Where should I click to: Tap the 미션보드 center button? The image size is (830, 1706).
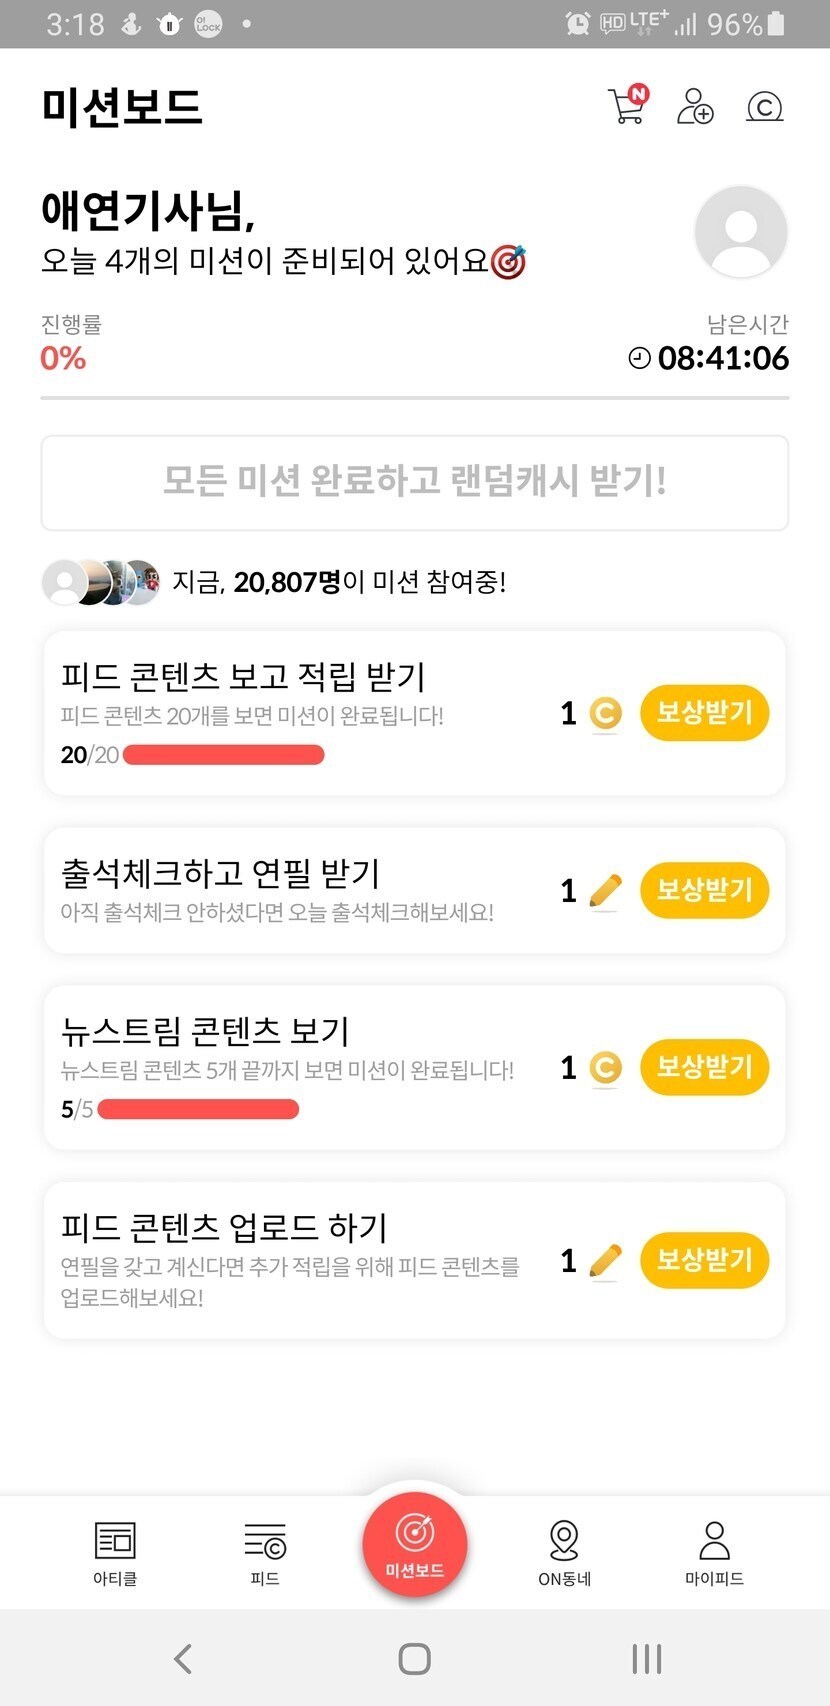tap(415, 1543)
